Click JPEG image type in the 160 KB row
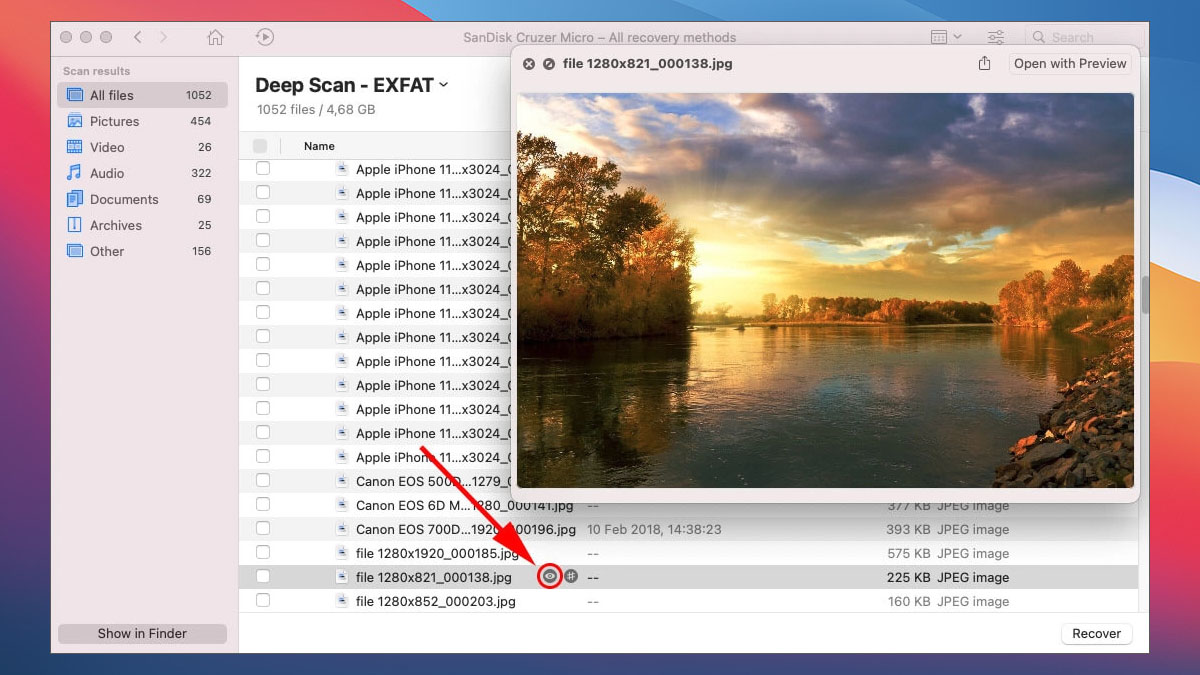 point(973,601)
